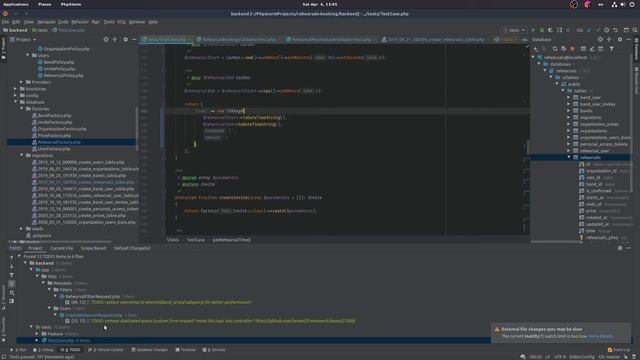Screen dimensions: 640x360
Task: Click the filter icon in TODO side toolbar
Action: pyautogui.click(x=11, y=275)
